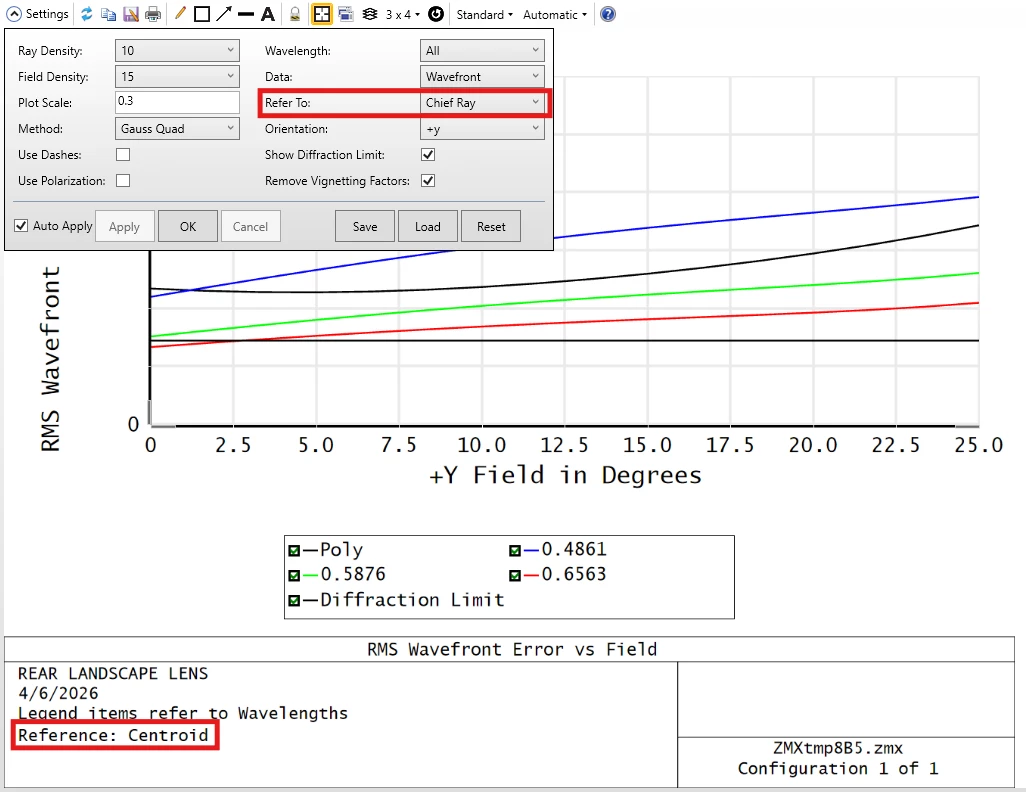This screenshot has width=1026, height=792.
Task: Click the Settings label in toolbar
Action: (47, 14)
